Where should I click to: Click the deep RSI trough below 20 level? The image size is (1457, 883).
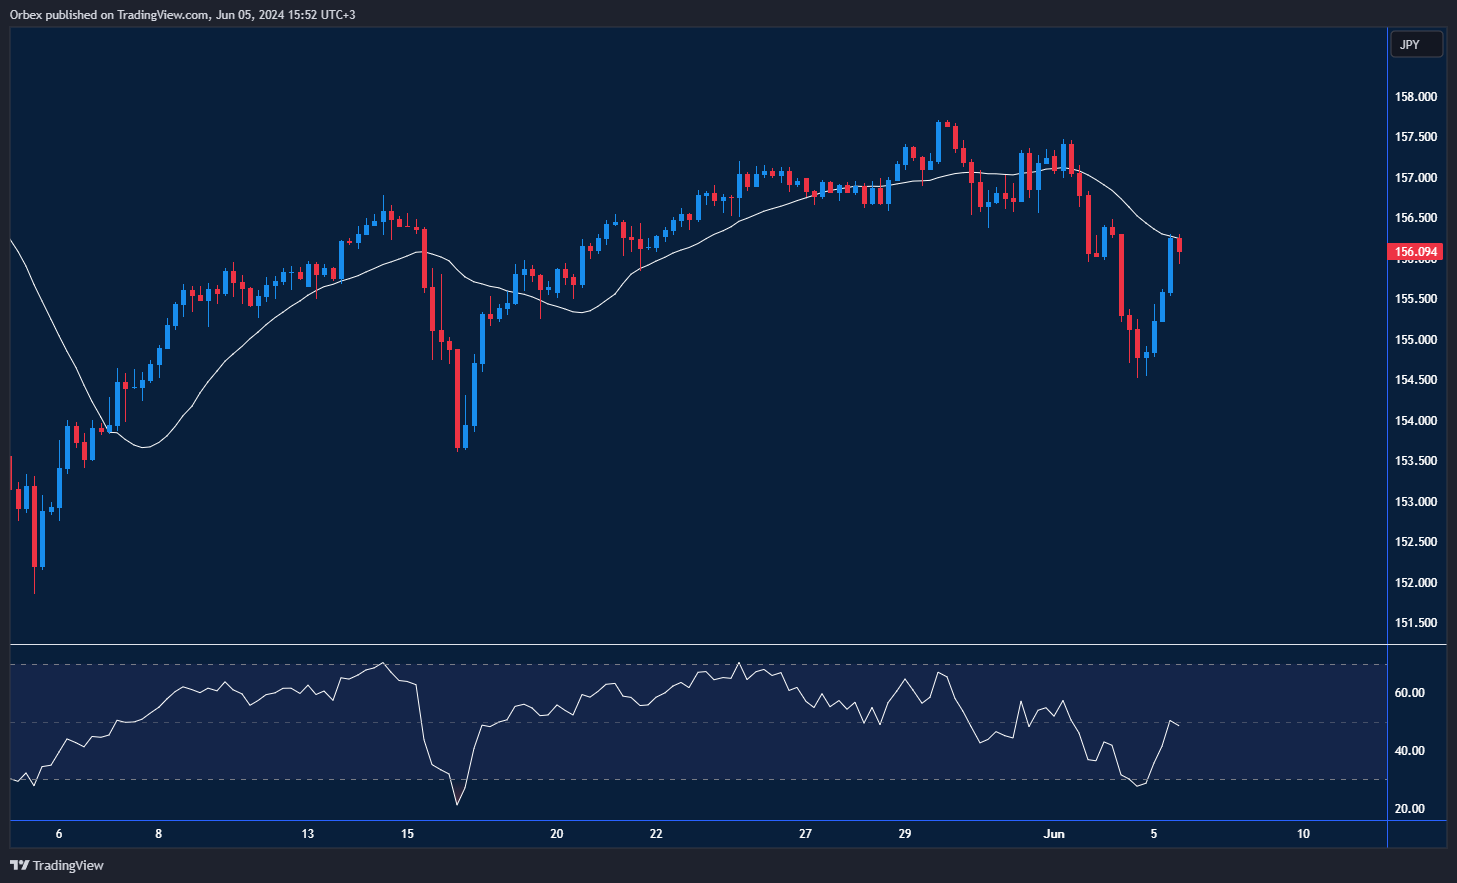coord(457,803)
